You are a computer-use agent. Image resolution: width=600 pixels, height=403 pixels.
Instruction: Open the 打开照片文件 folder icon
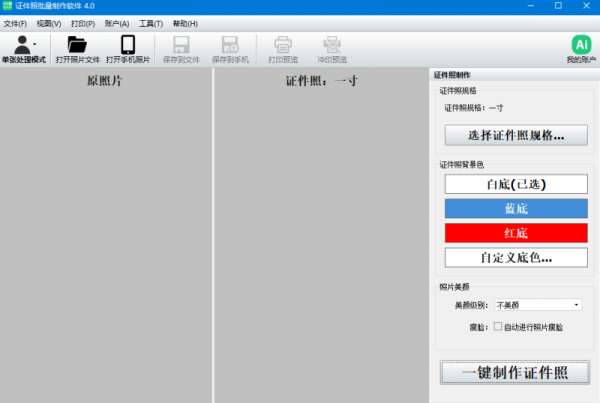tap(77, 45)
